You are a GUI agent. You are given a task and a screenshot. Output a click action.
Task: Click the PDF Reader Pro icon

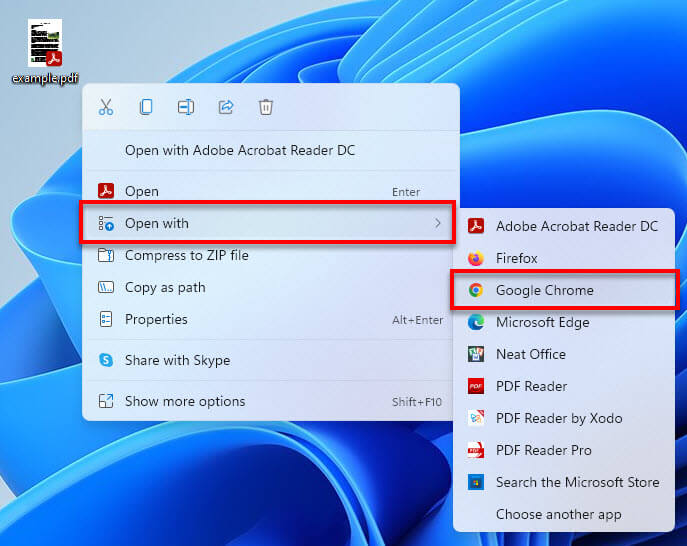pos(476,450)
